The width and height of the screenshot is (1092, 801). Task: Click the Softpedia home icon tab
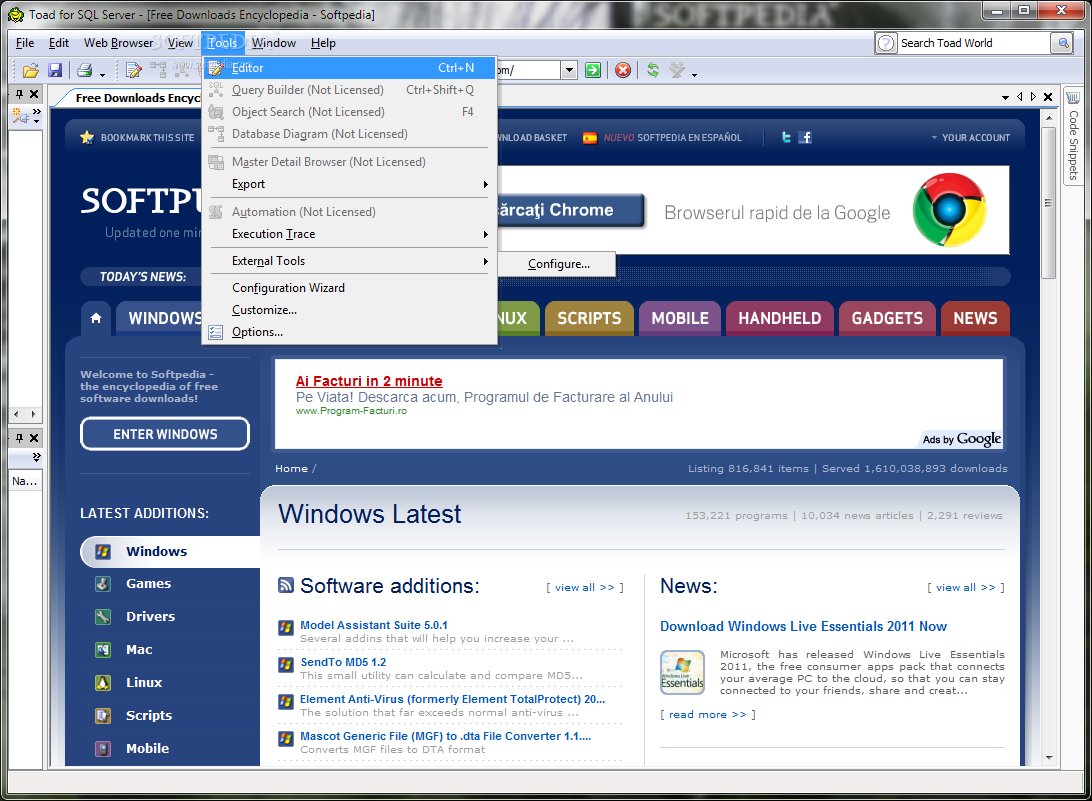(x=96, y=318)
